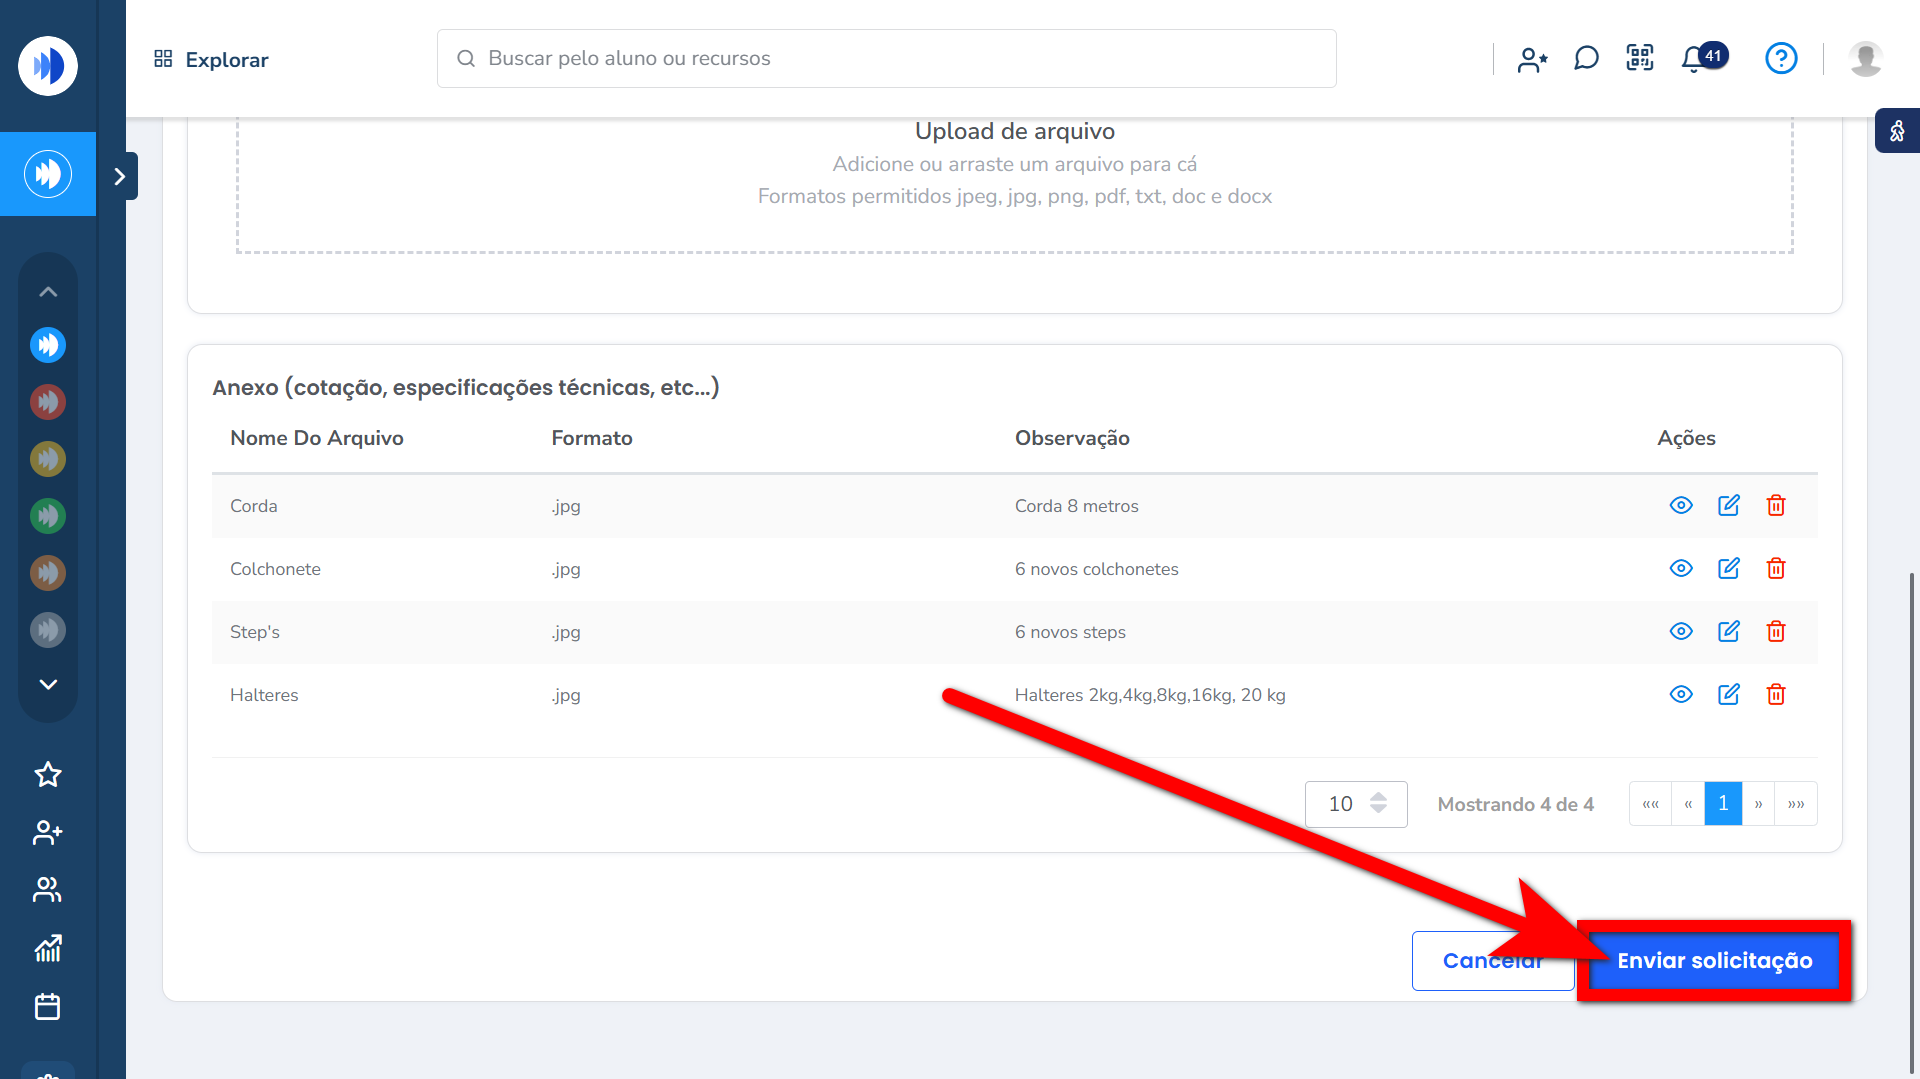Click the Enviar solicitação button
Screen dimensions: 1920x1079
point(1714,961)
